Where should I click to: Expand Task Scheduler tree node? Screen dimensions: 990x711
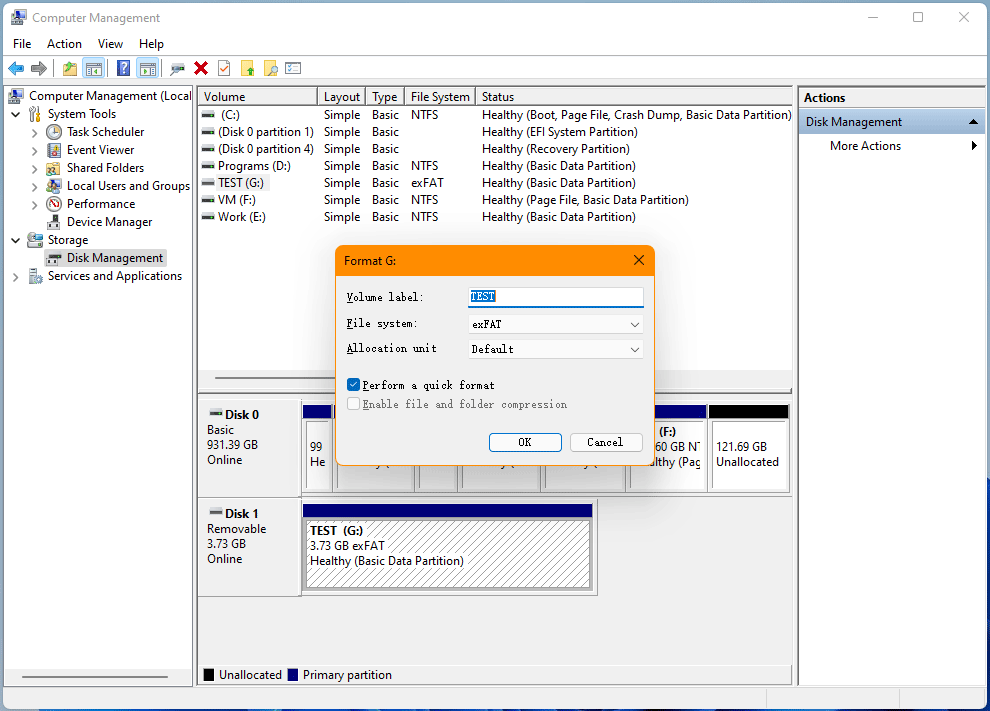tap(35, 133)
